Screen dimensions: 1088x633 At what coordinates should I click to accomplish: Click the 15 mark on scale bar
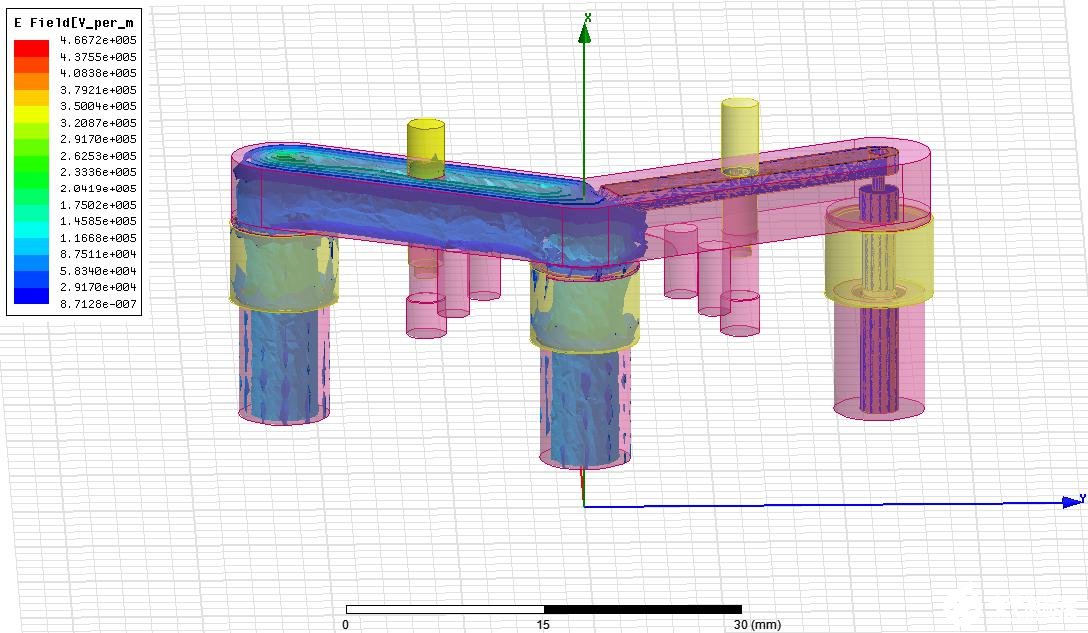point(543,625)
